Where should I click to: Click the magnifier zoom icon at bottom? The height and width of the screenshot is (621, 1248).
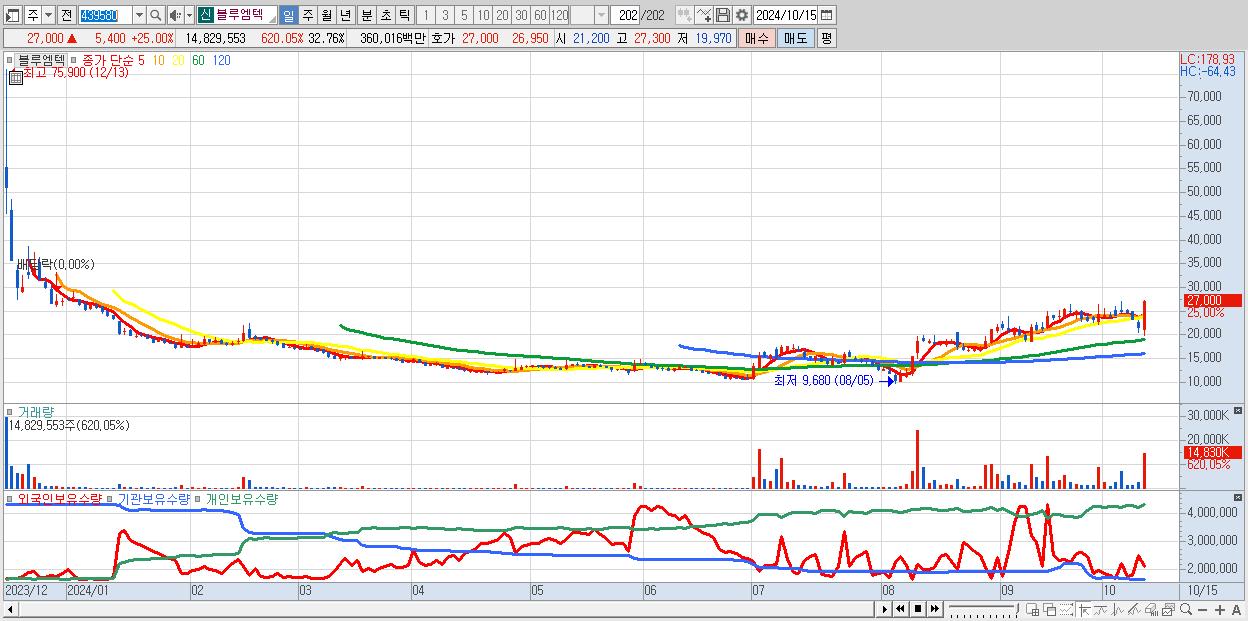click(1186, 609)
